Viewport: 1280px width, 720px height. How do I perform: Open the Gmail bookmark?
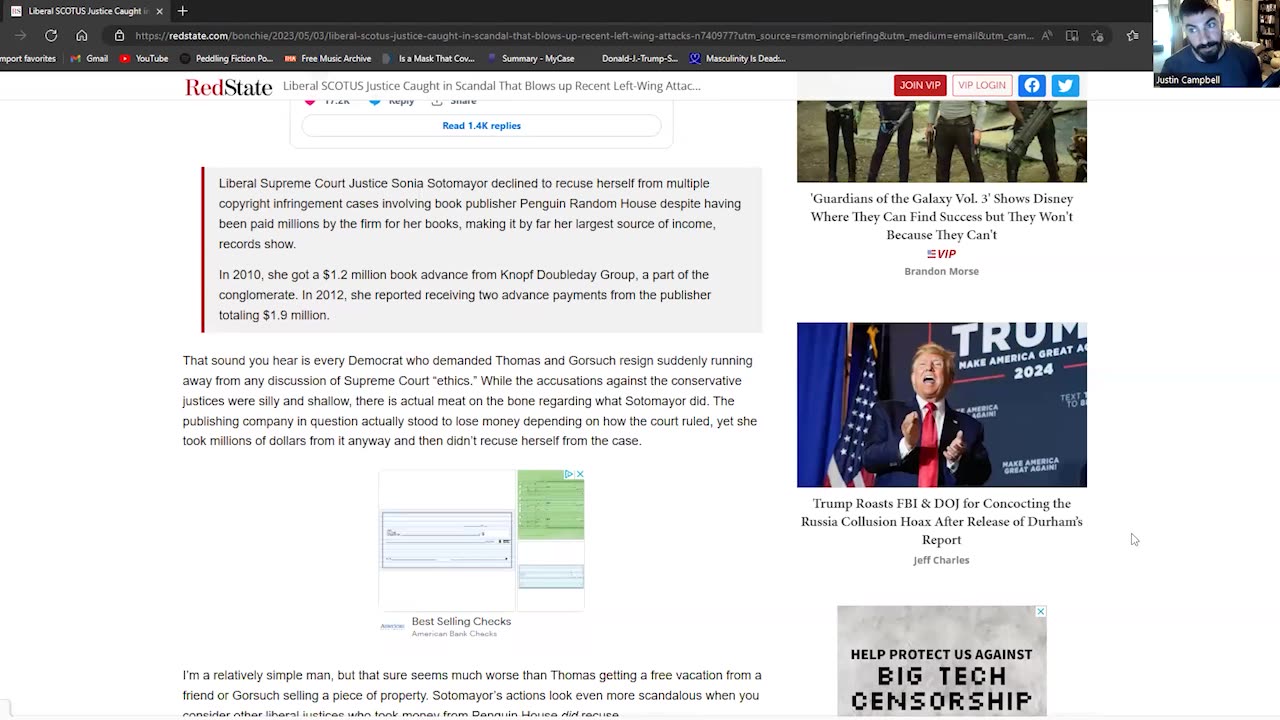pyautogui.click(x=89, y=58)
